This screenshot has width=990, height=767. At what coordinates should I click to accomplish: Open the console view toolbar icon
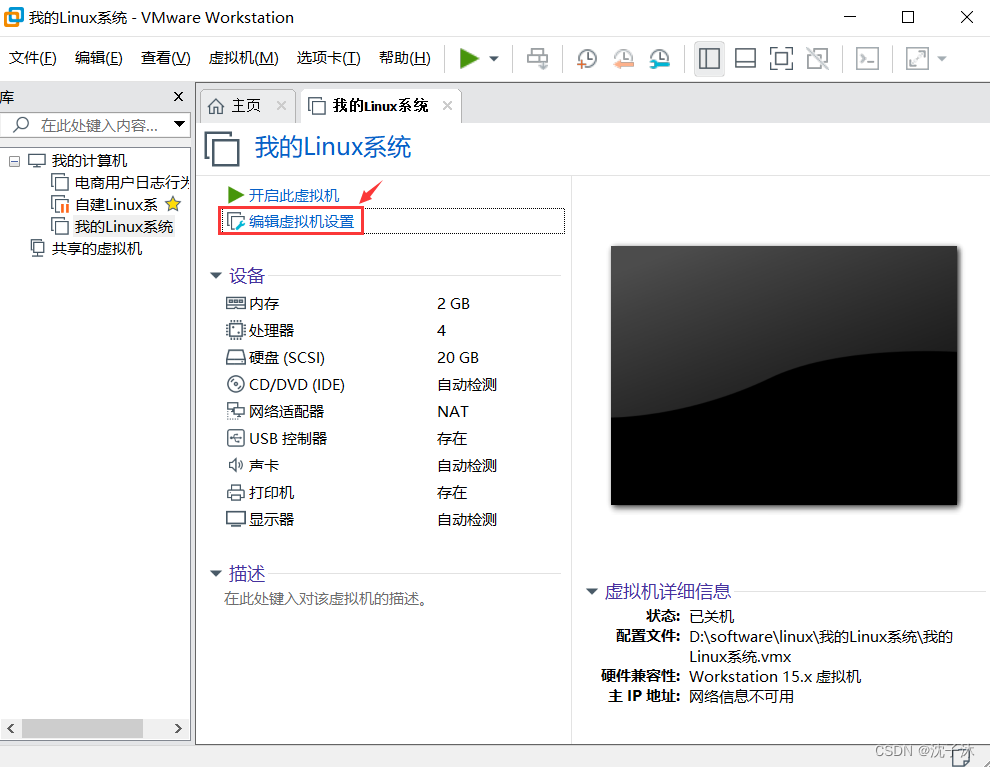pyautogui.click(x=868, y=59)
